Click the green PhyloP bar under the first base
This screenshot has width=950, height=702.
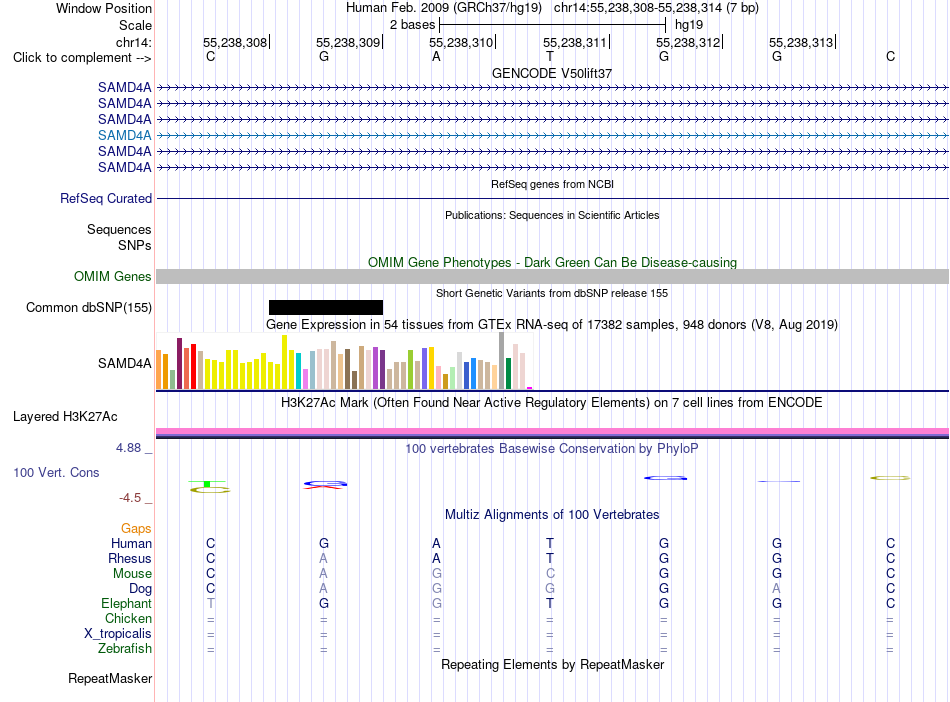pos(207,484)
